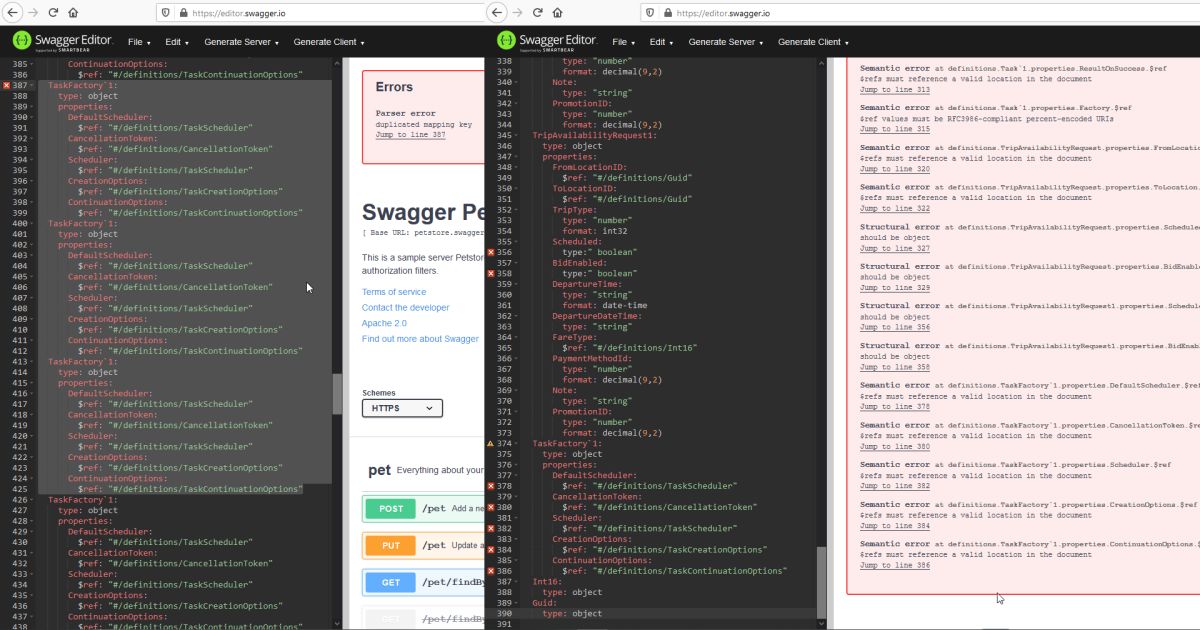The image size is (1200, 630).
Task: Click the back arrow in right browser
Action: (x=495, y=13)
